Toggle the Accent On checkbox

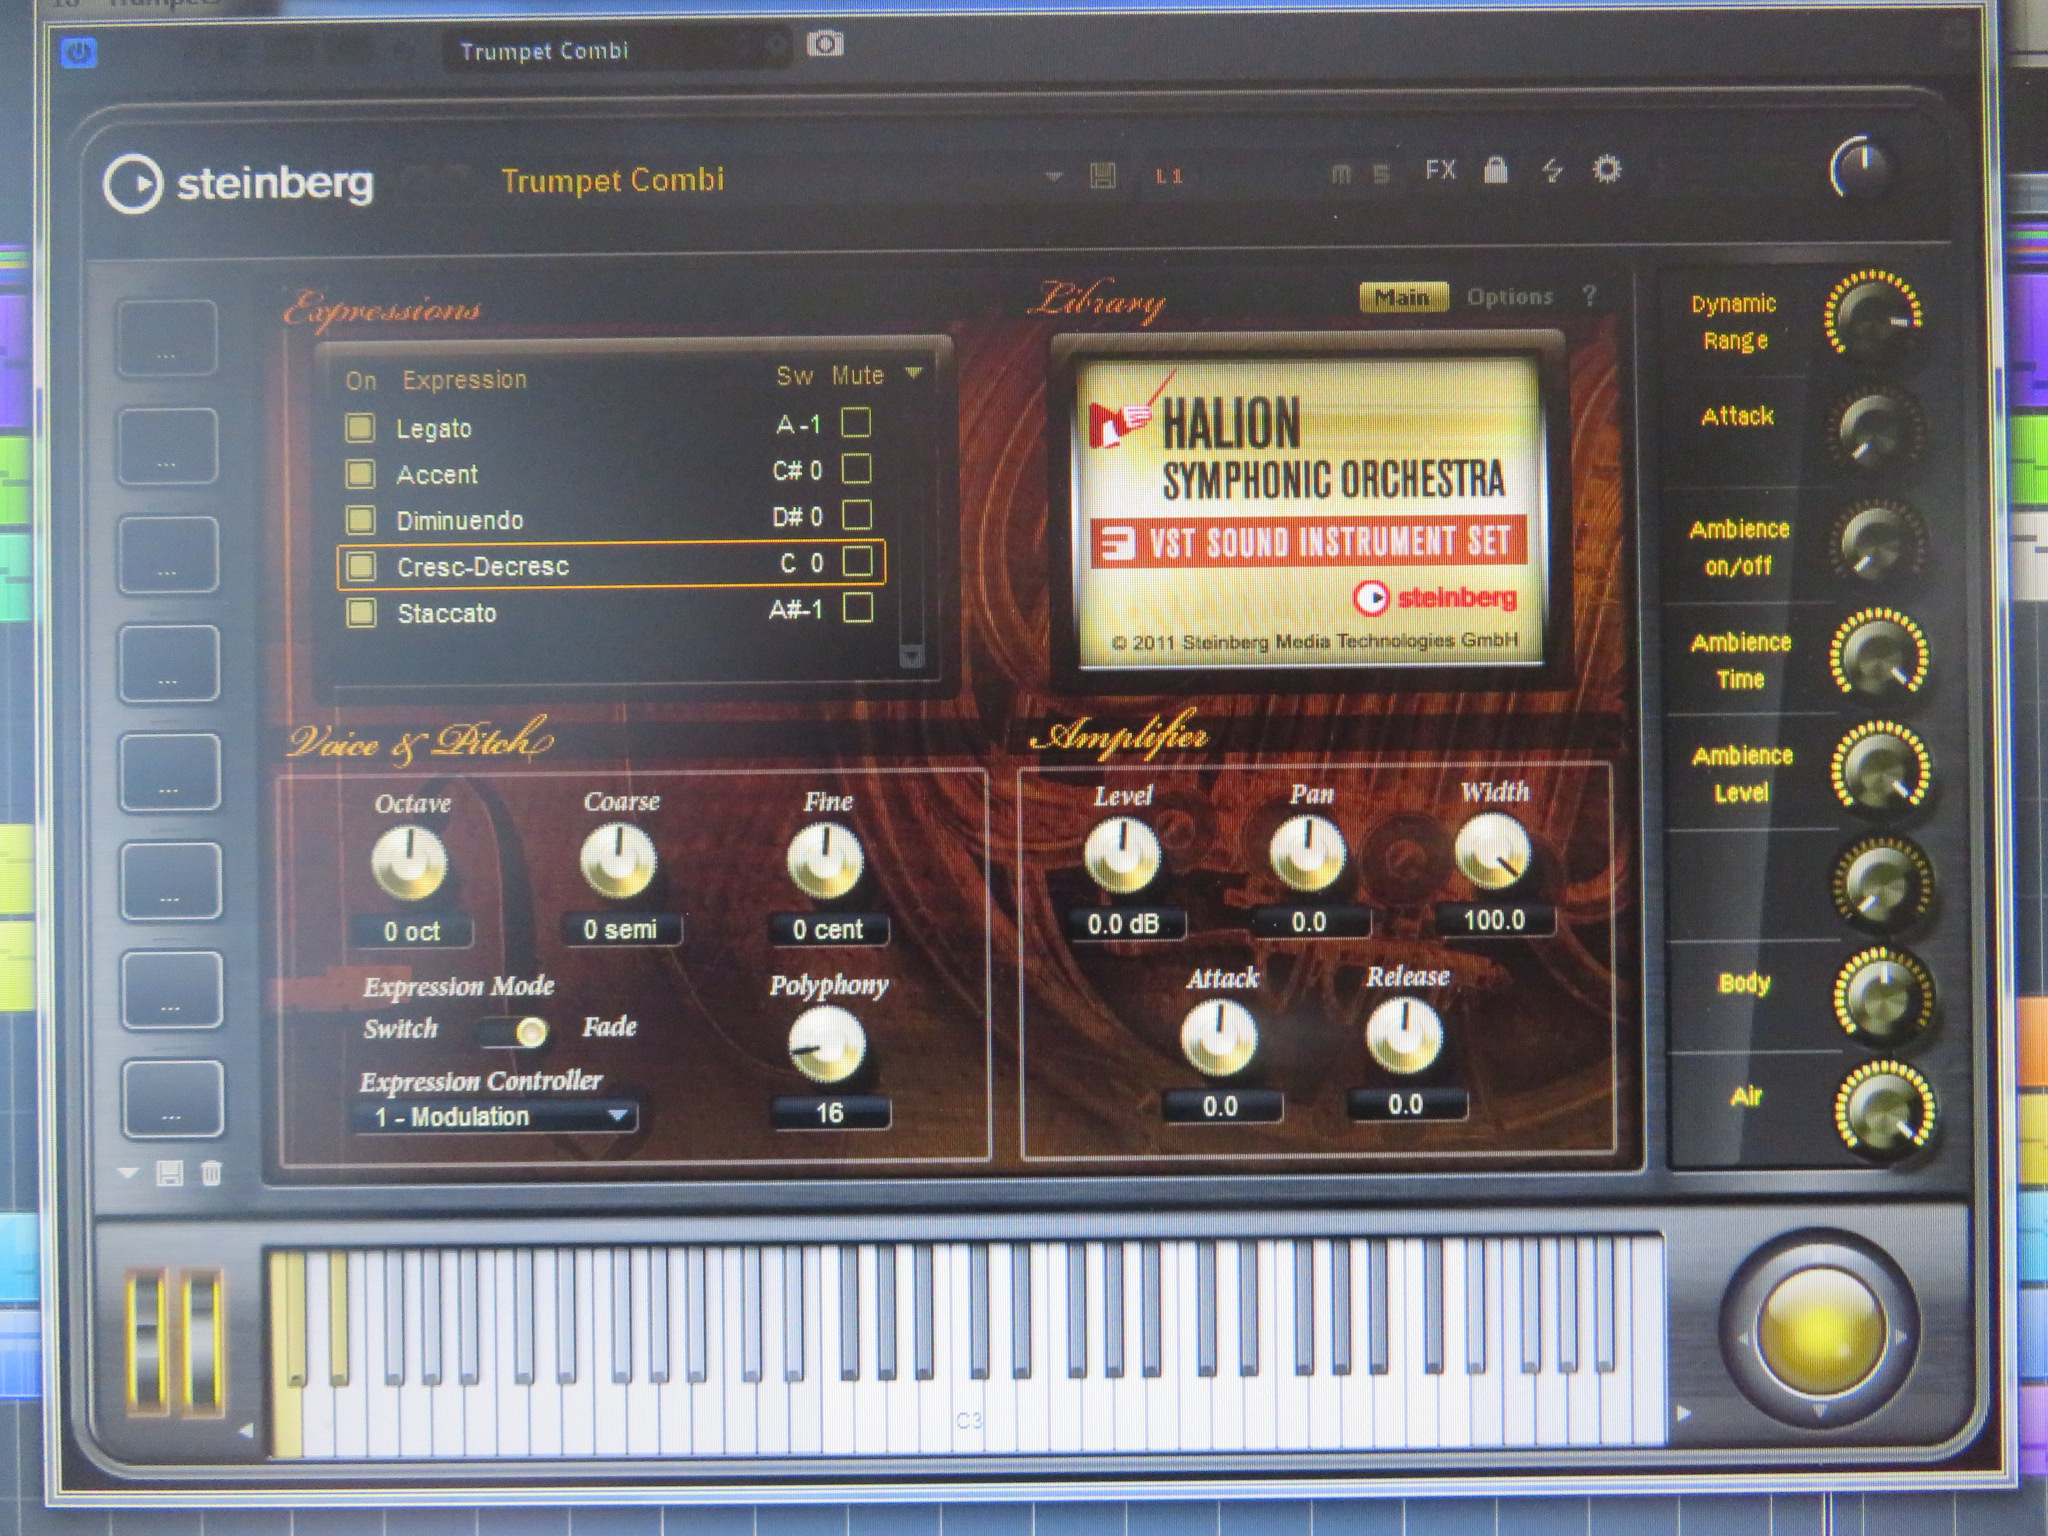point(360,473)
